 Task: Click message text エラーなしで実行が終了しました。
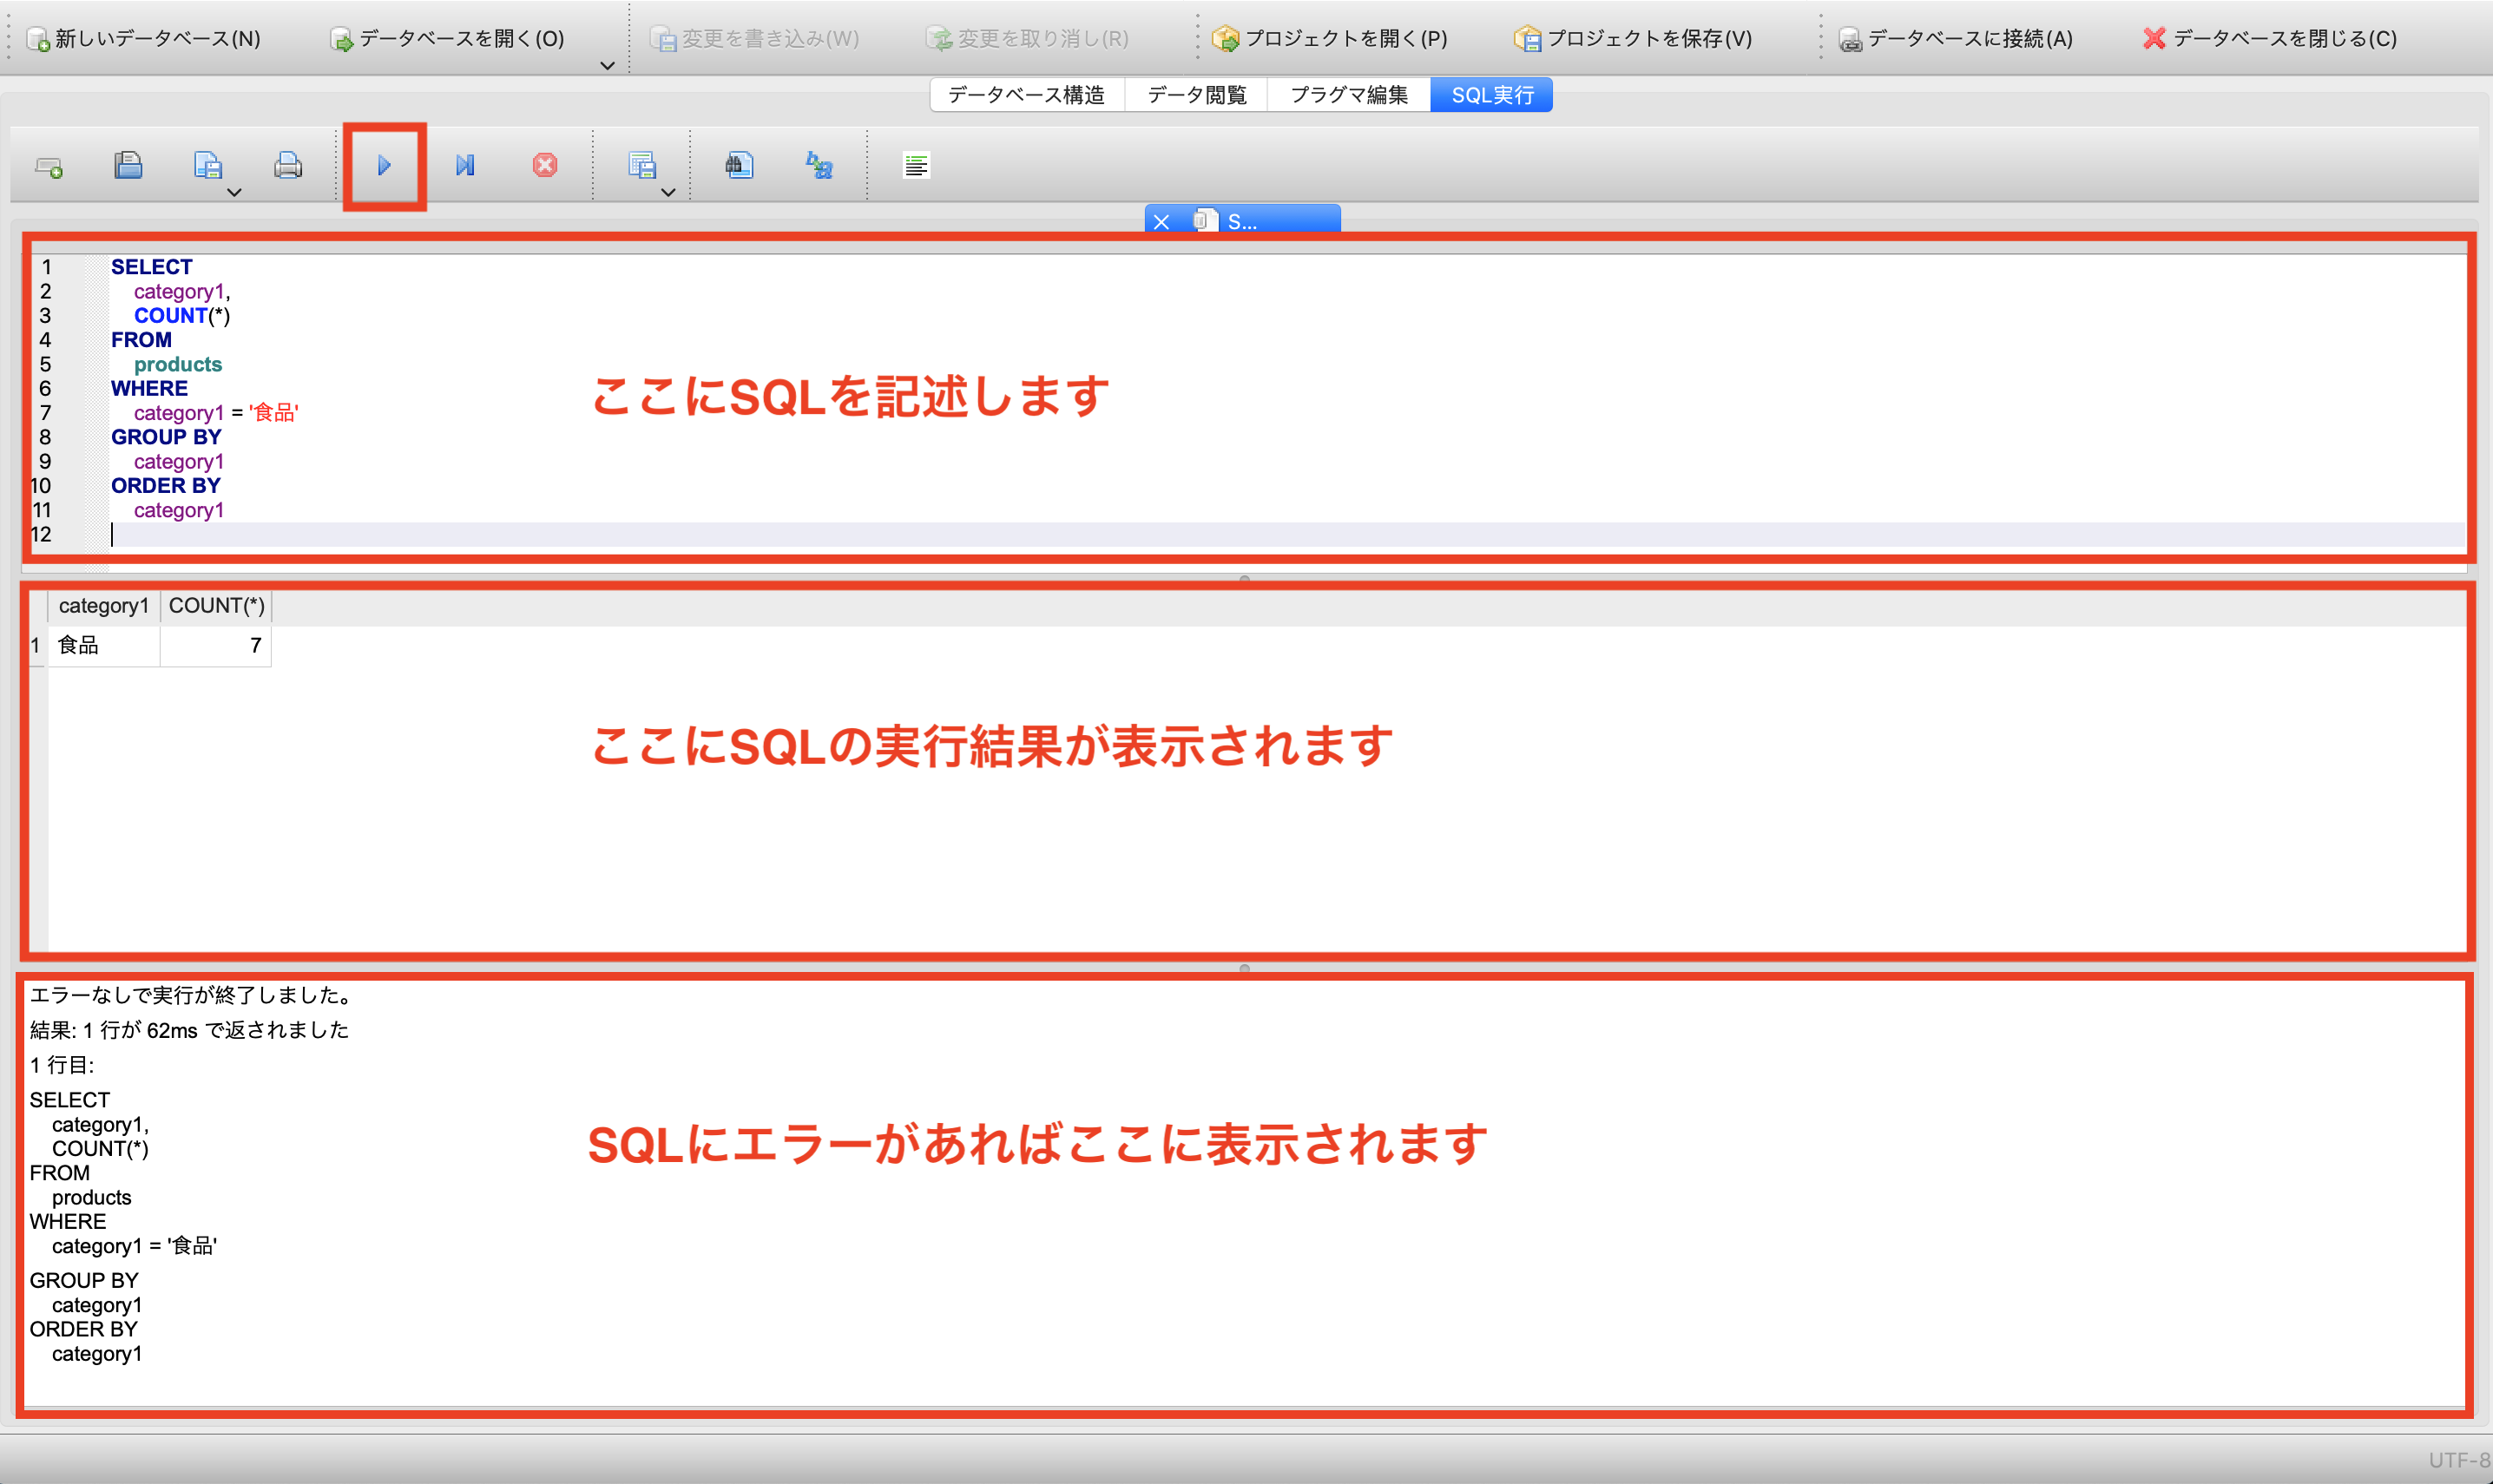pos(191,995)
